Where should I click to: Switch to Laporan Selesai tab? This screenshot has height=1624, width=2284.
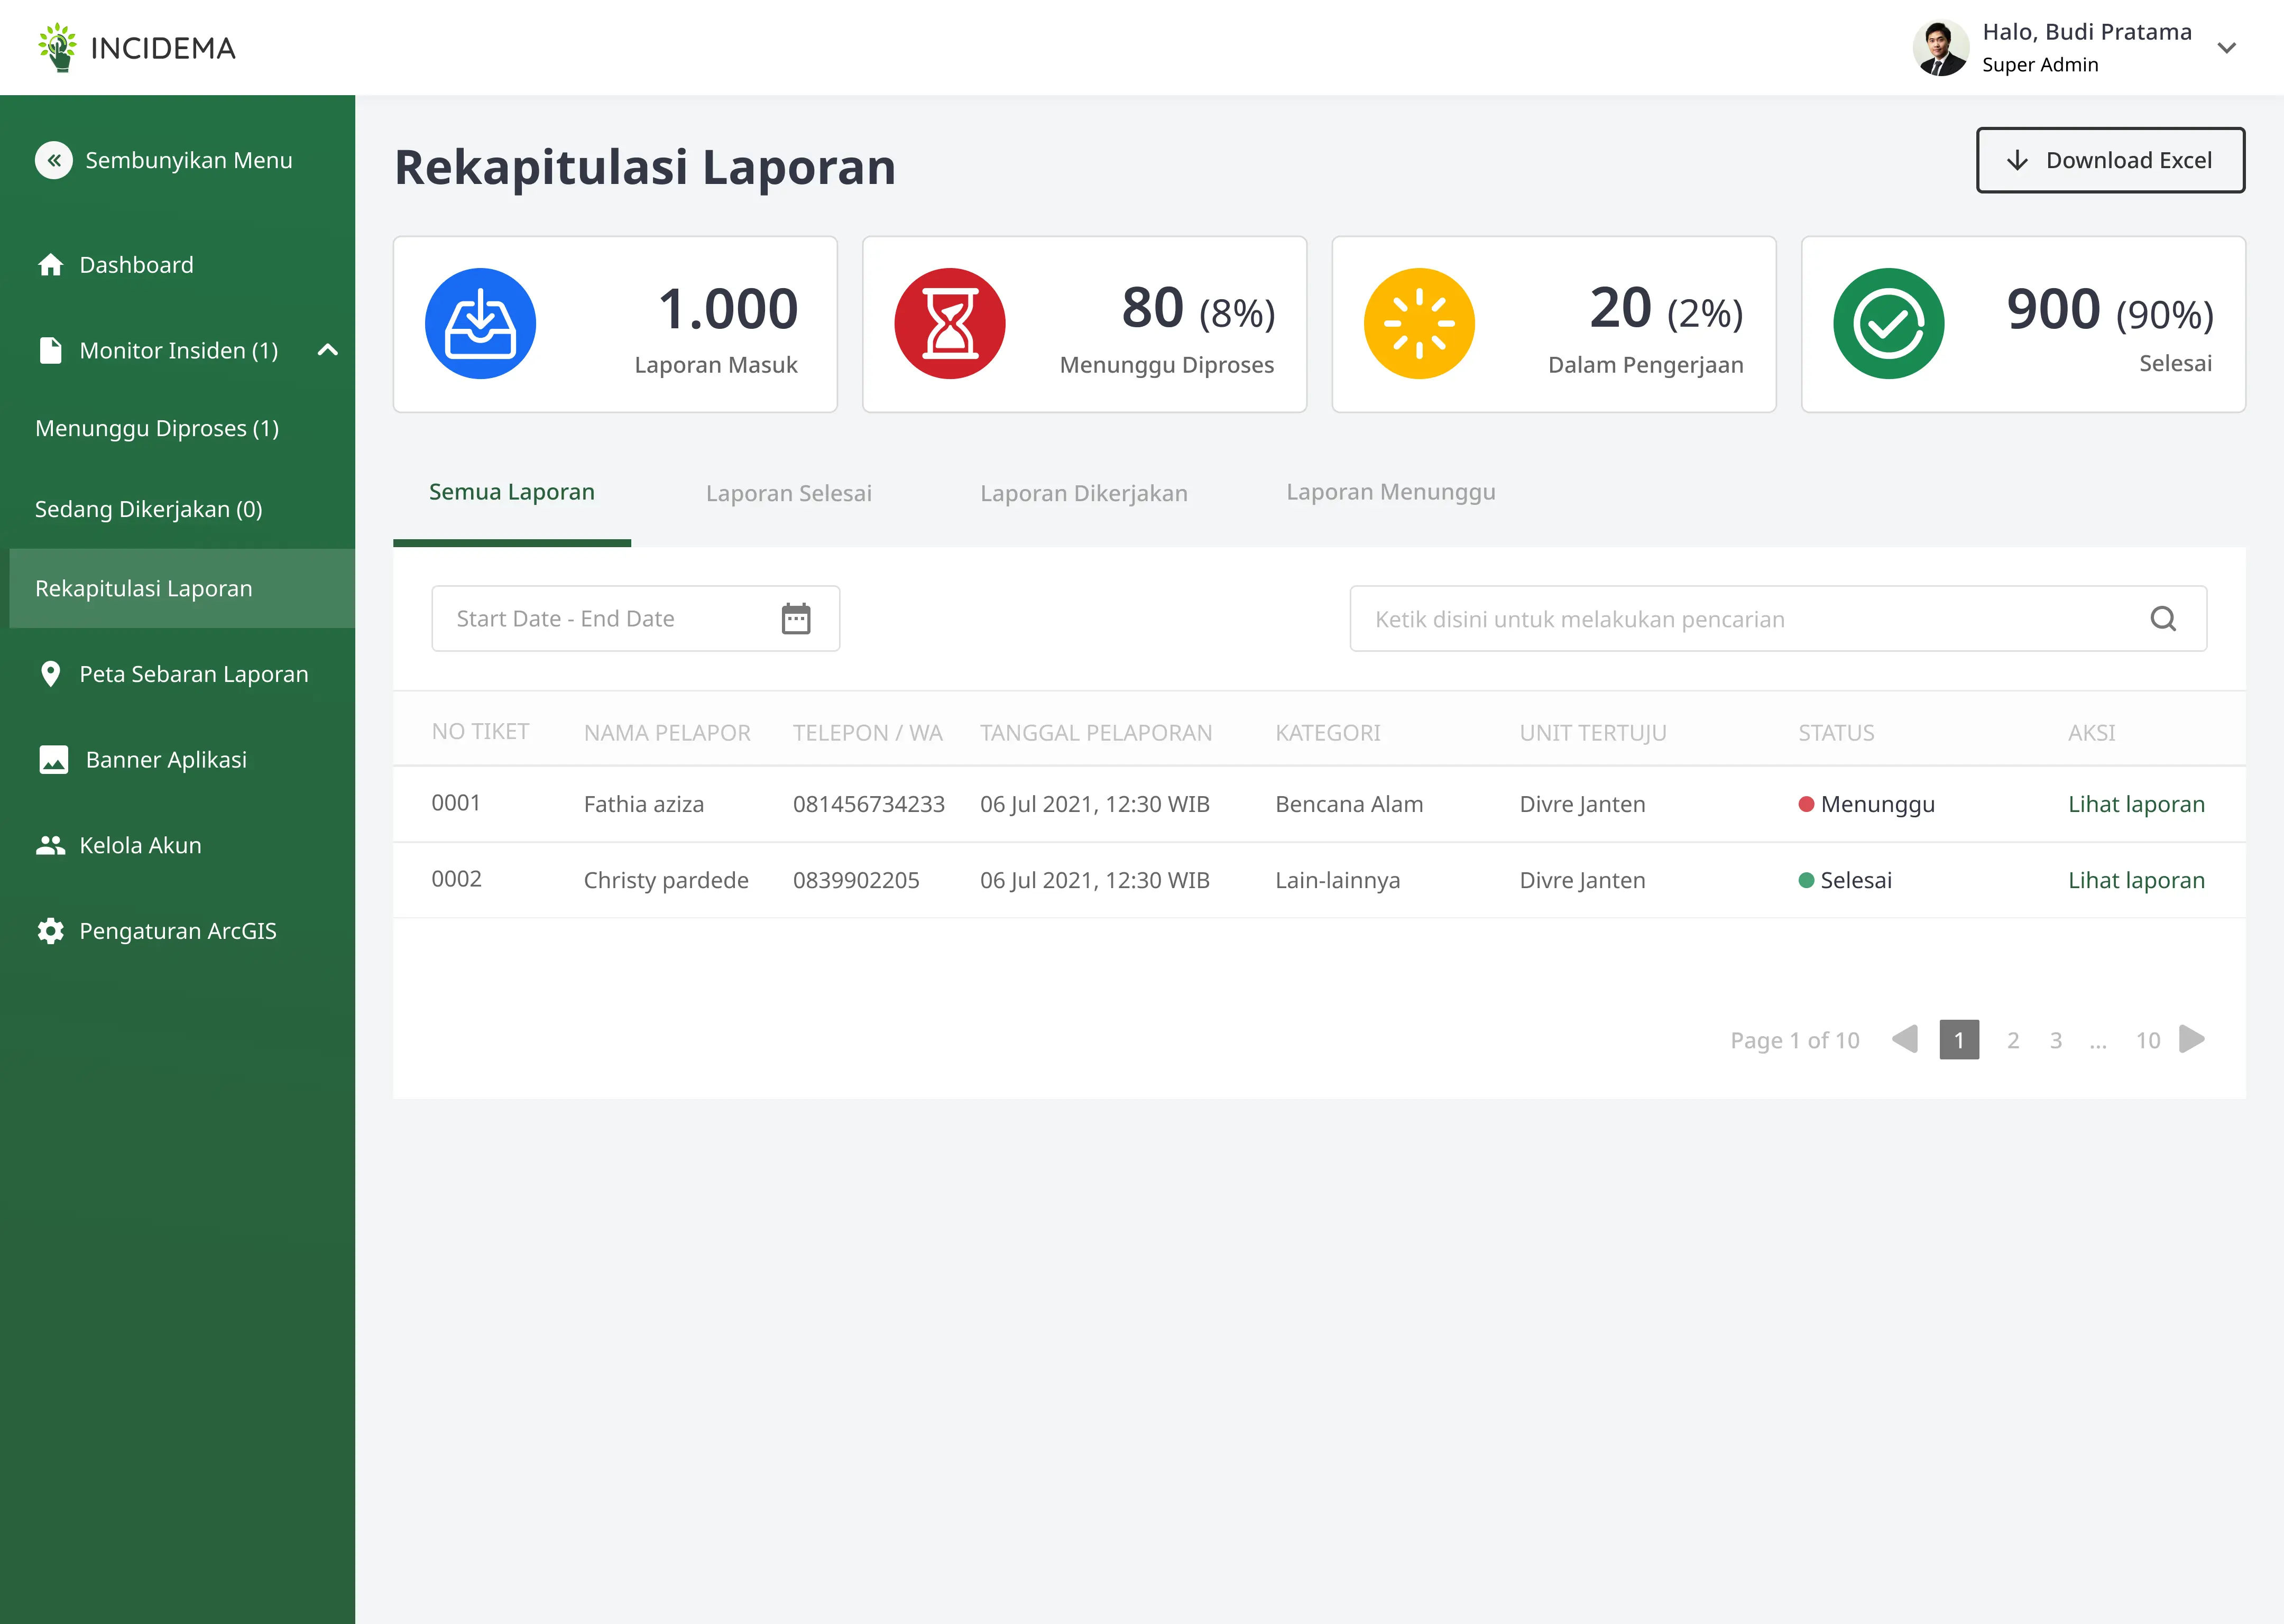pyautogui.click(x=789, y=493)
